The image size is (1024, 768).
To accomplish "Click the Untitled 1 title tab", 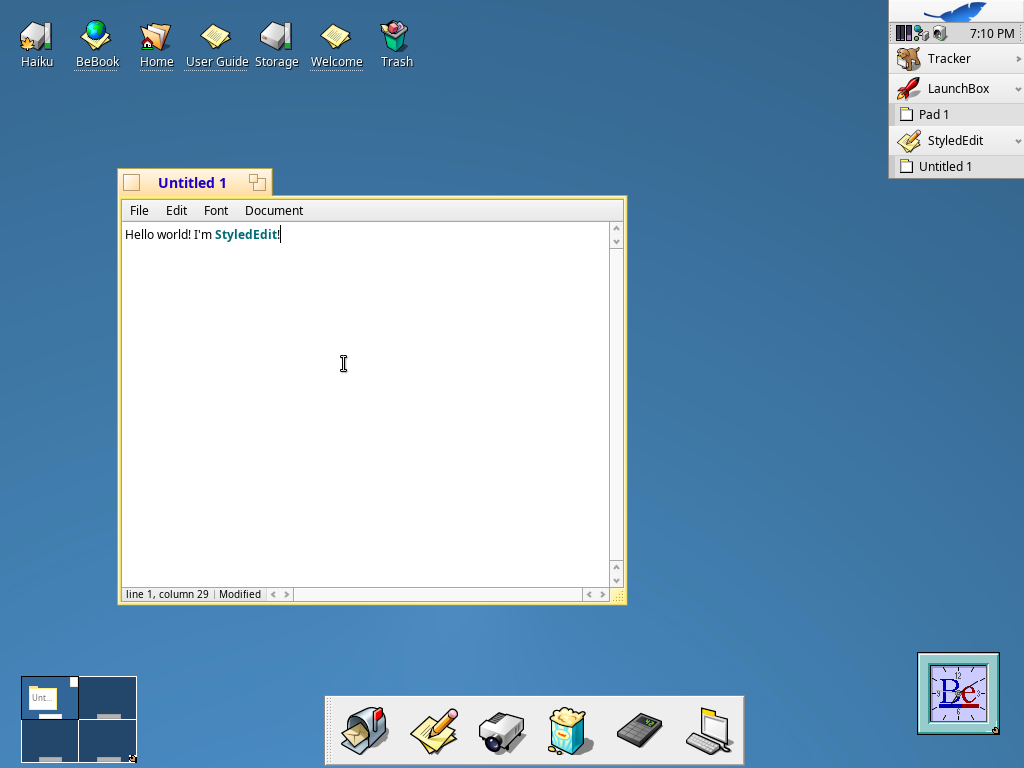I will pos(192,183).
